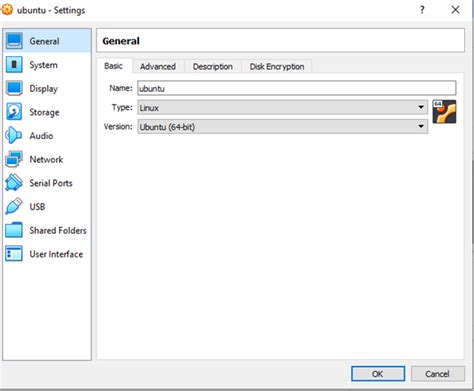This screenshot has width=474, height=391.
Task: Click the System chip icon
Action: (14, 64)
